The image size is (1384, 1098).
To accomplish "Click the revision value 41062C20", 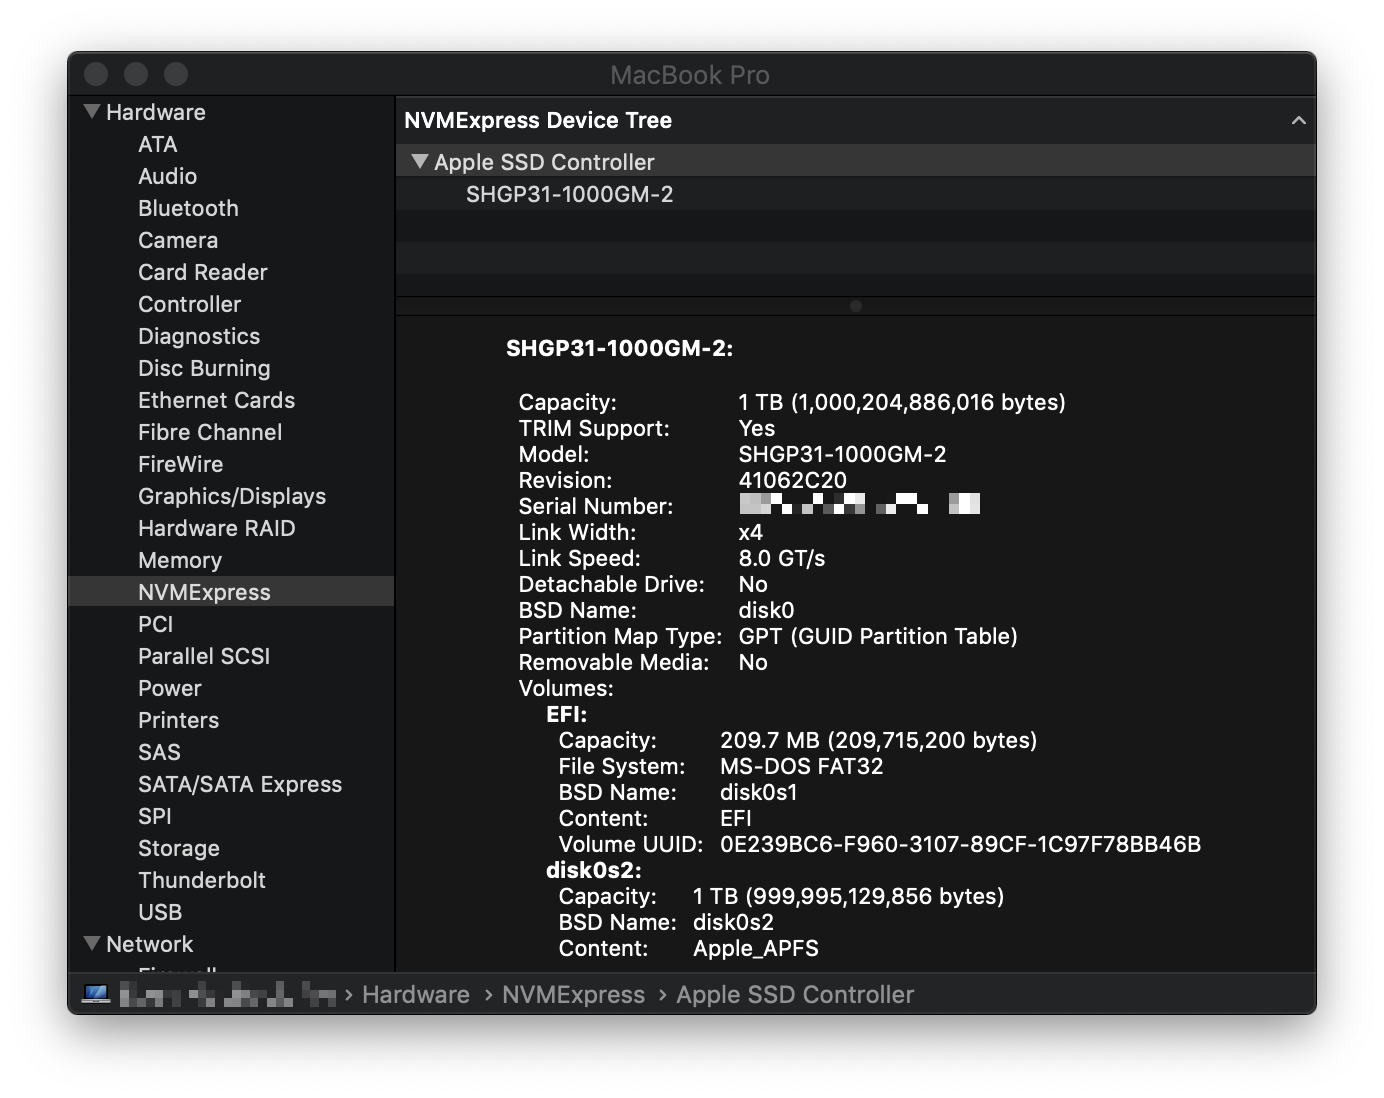I will 793,480.
